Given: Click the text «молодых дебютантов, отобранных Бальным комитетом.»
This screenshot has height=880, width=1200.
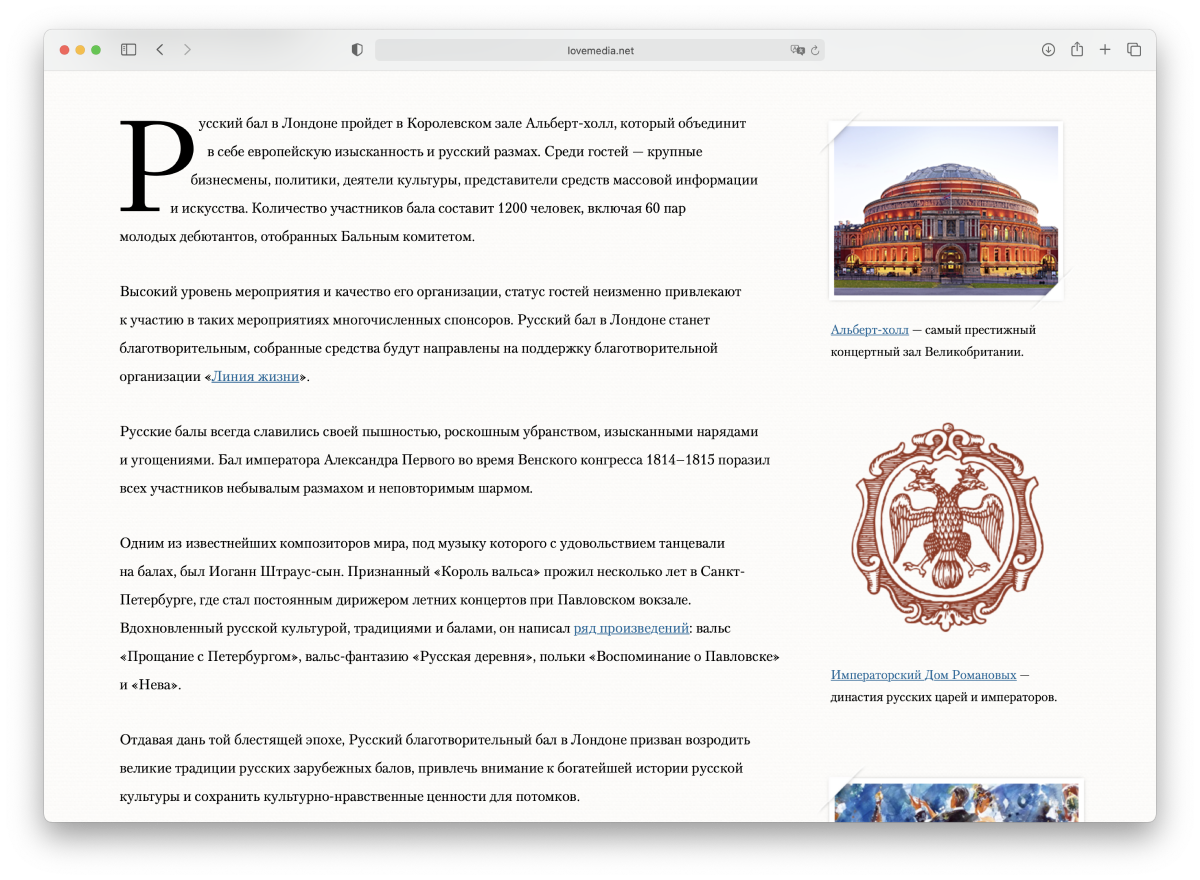Looking at the screenshot, I should [x=297, y=237].
